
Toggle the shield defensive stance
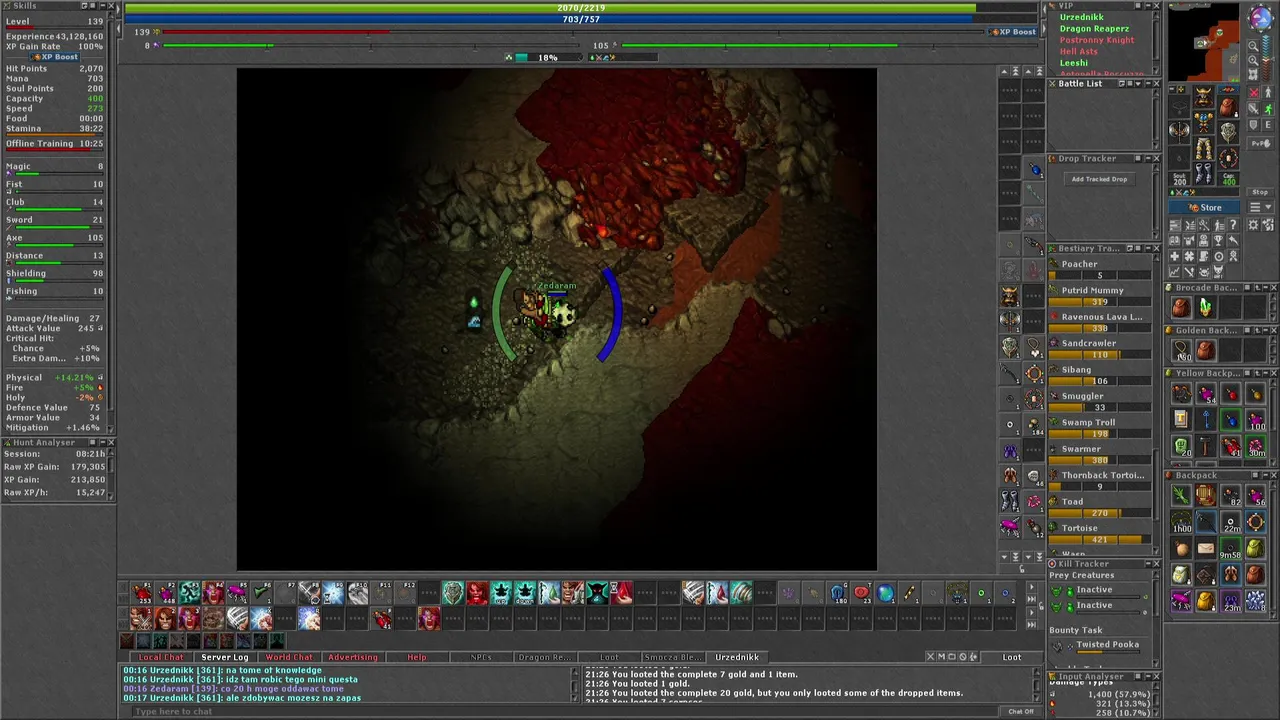[1254, 125]
